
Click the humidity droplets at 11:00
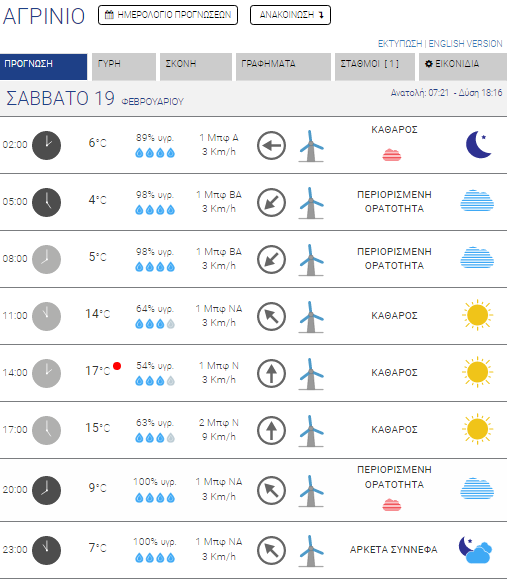(155, 324)
